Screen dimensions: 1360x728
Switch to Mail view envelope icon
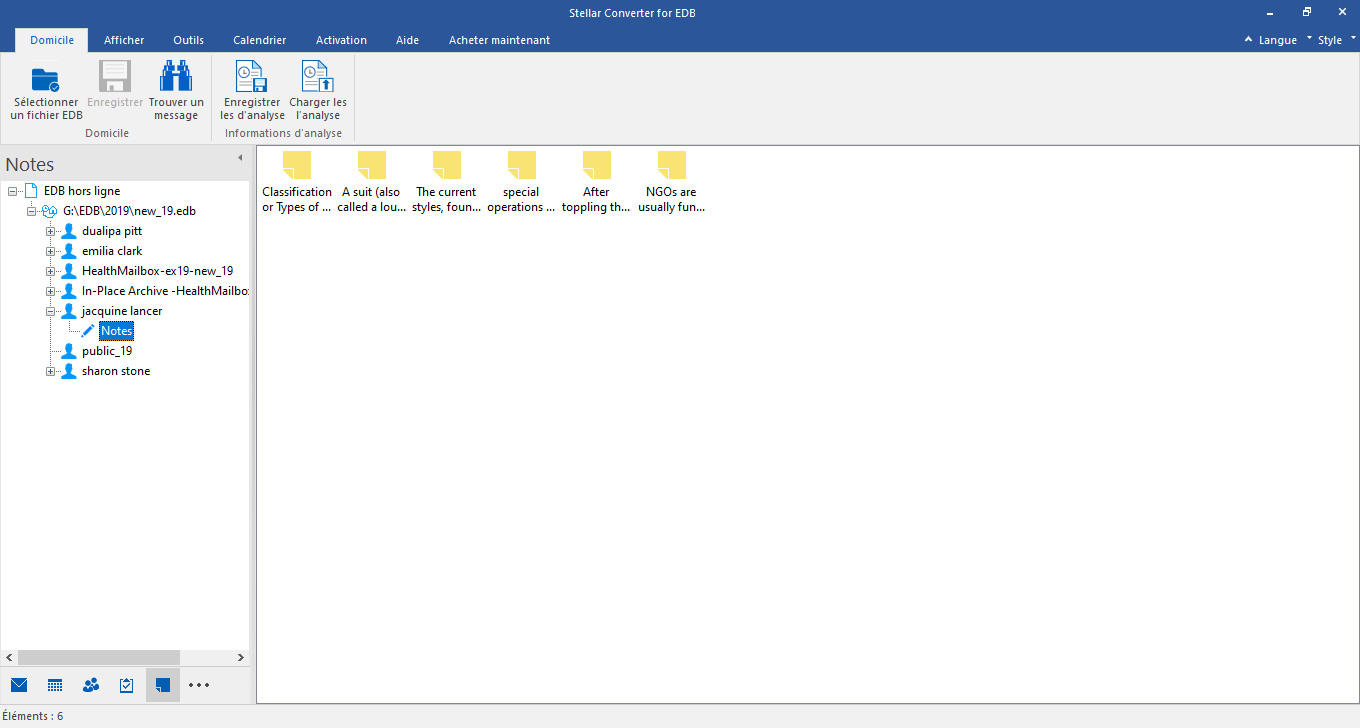click(19, 685)
